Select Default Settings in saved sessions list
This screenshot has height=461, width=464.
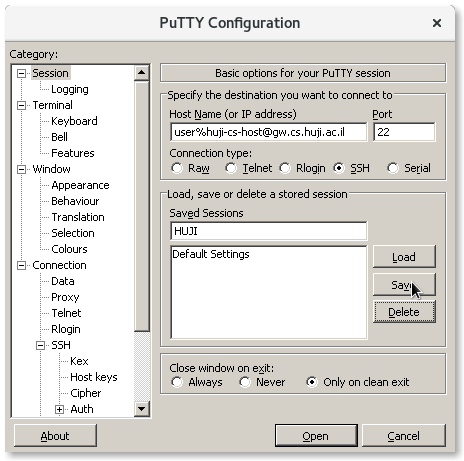pyautogui.click(x=211, y=254)
